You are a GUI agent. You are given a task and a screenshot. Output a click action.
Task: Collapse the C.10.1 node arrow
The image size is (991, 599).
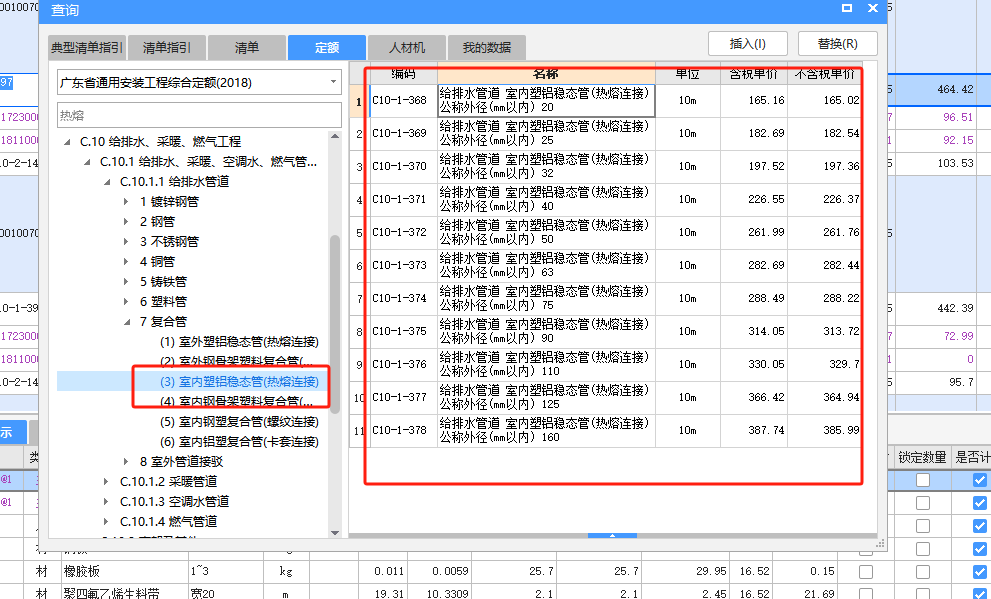click(87, 162)
